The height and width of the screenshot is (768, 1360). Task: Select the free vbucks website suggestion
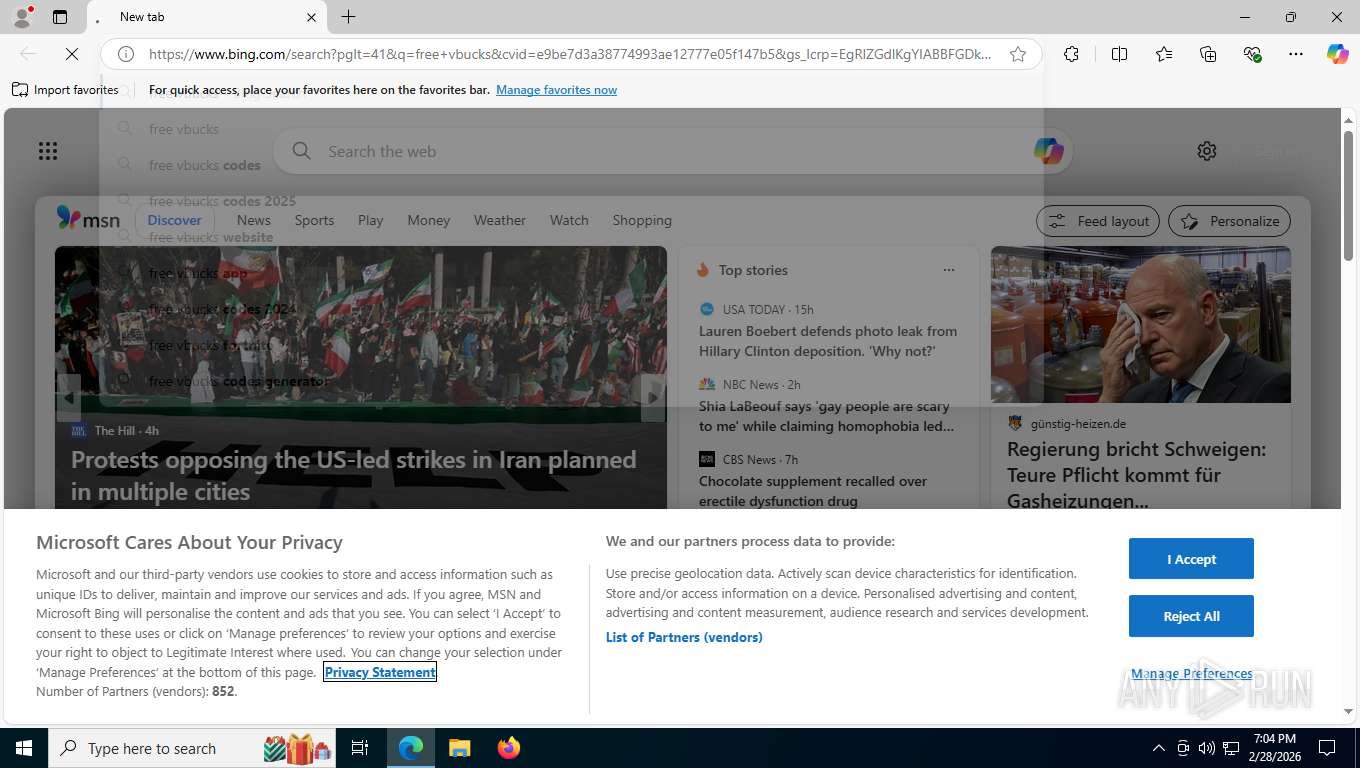click(211, 237)
